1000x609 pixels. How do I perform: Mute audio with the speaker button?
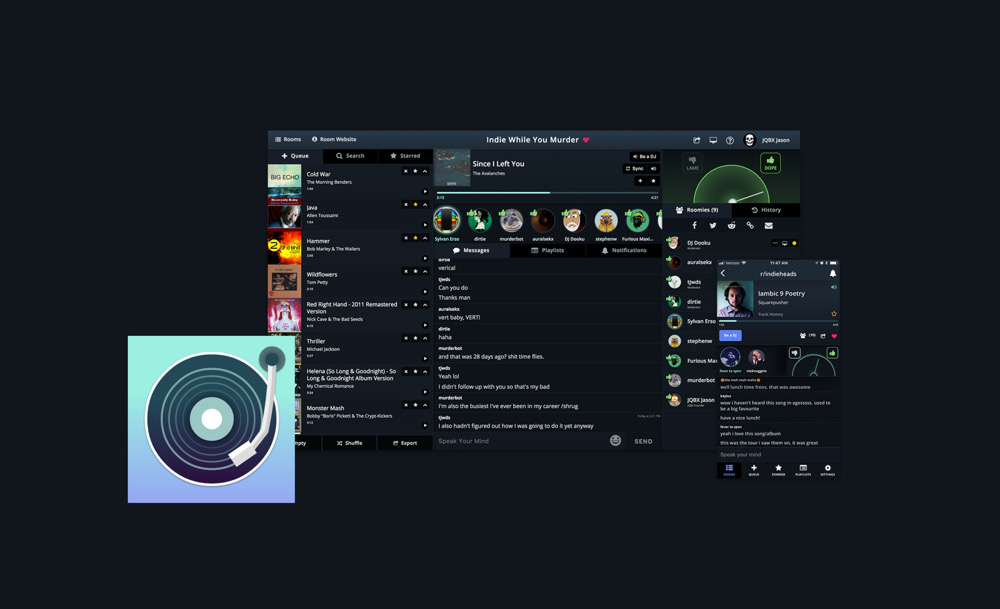tap(653, 169)
